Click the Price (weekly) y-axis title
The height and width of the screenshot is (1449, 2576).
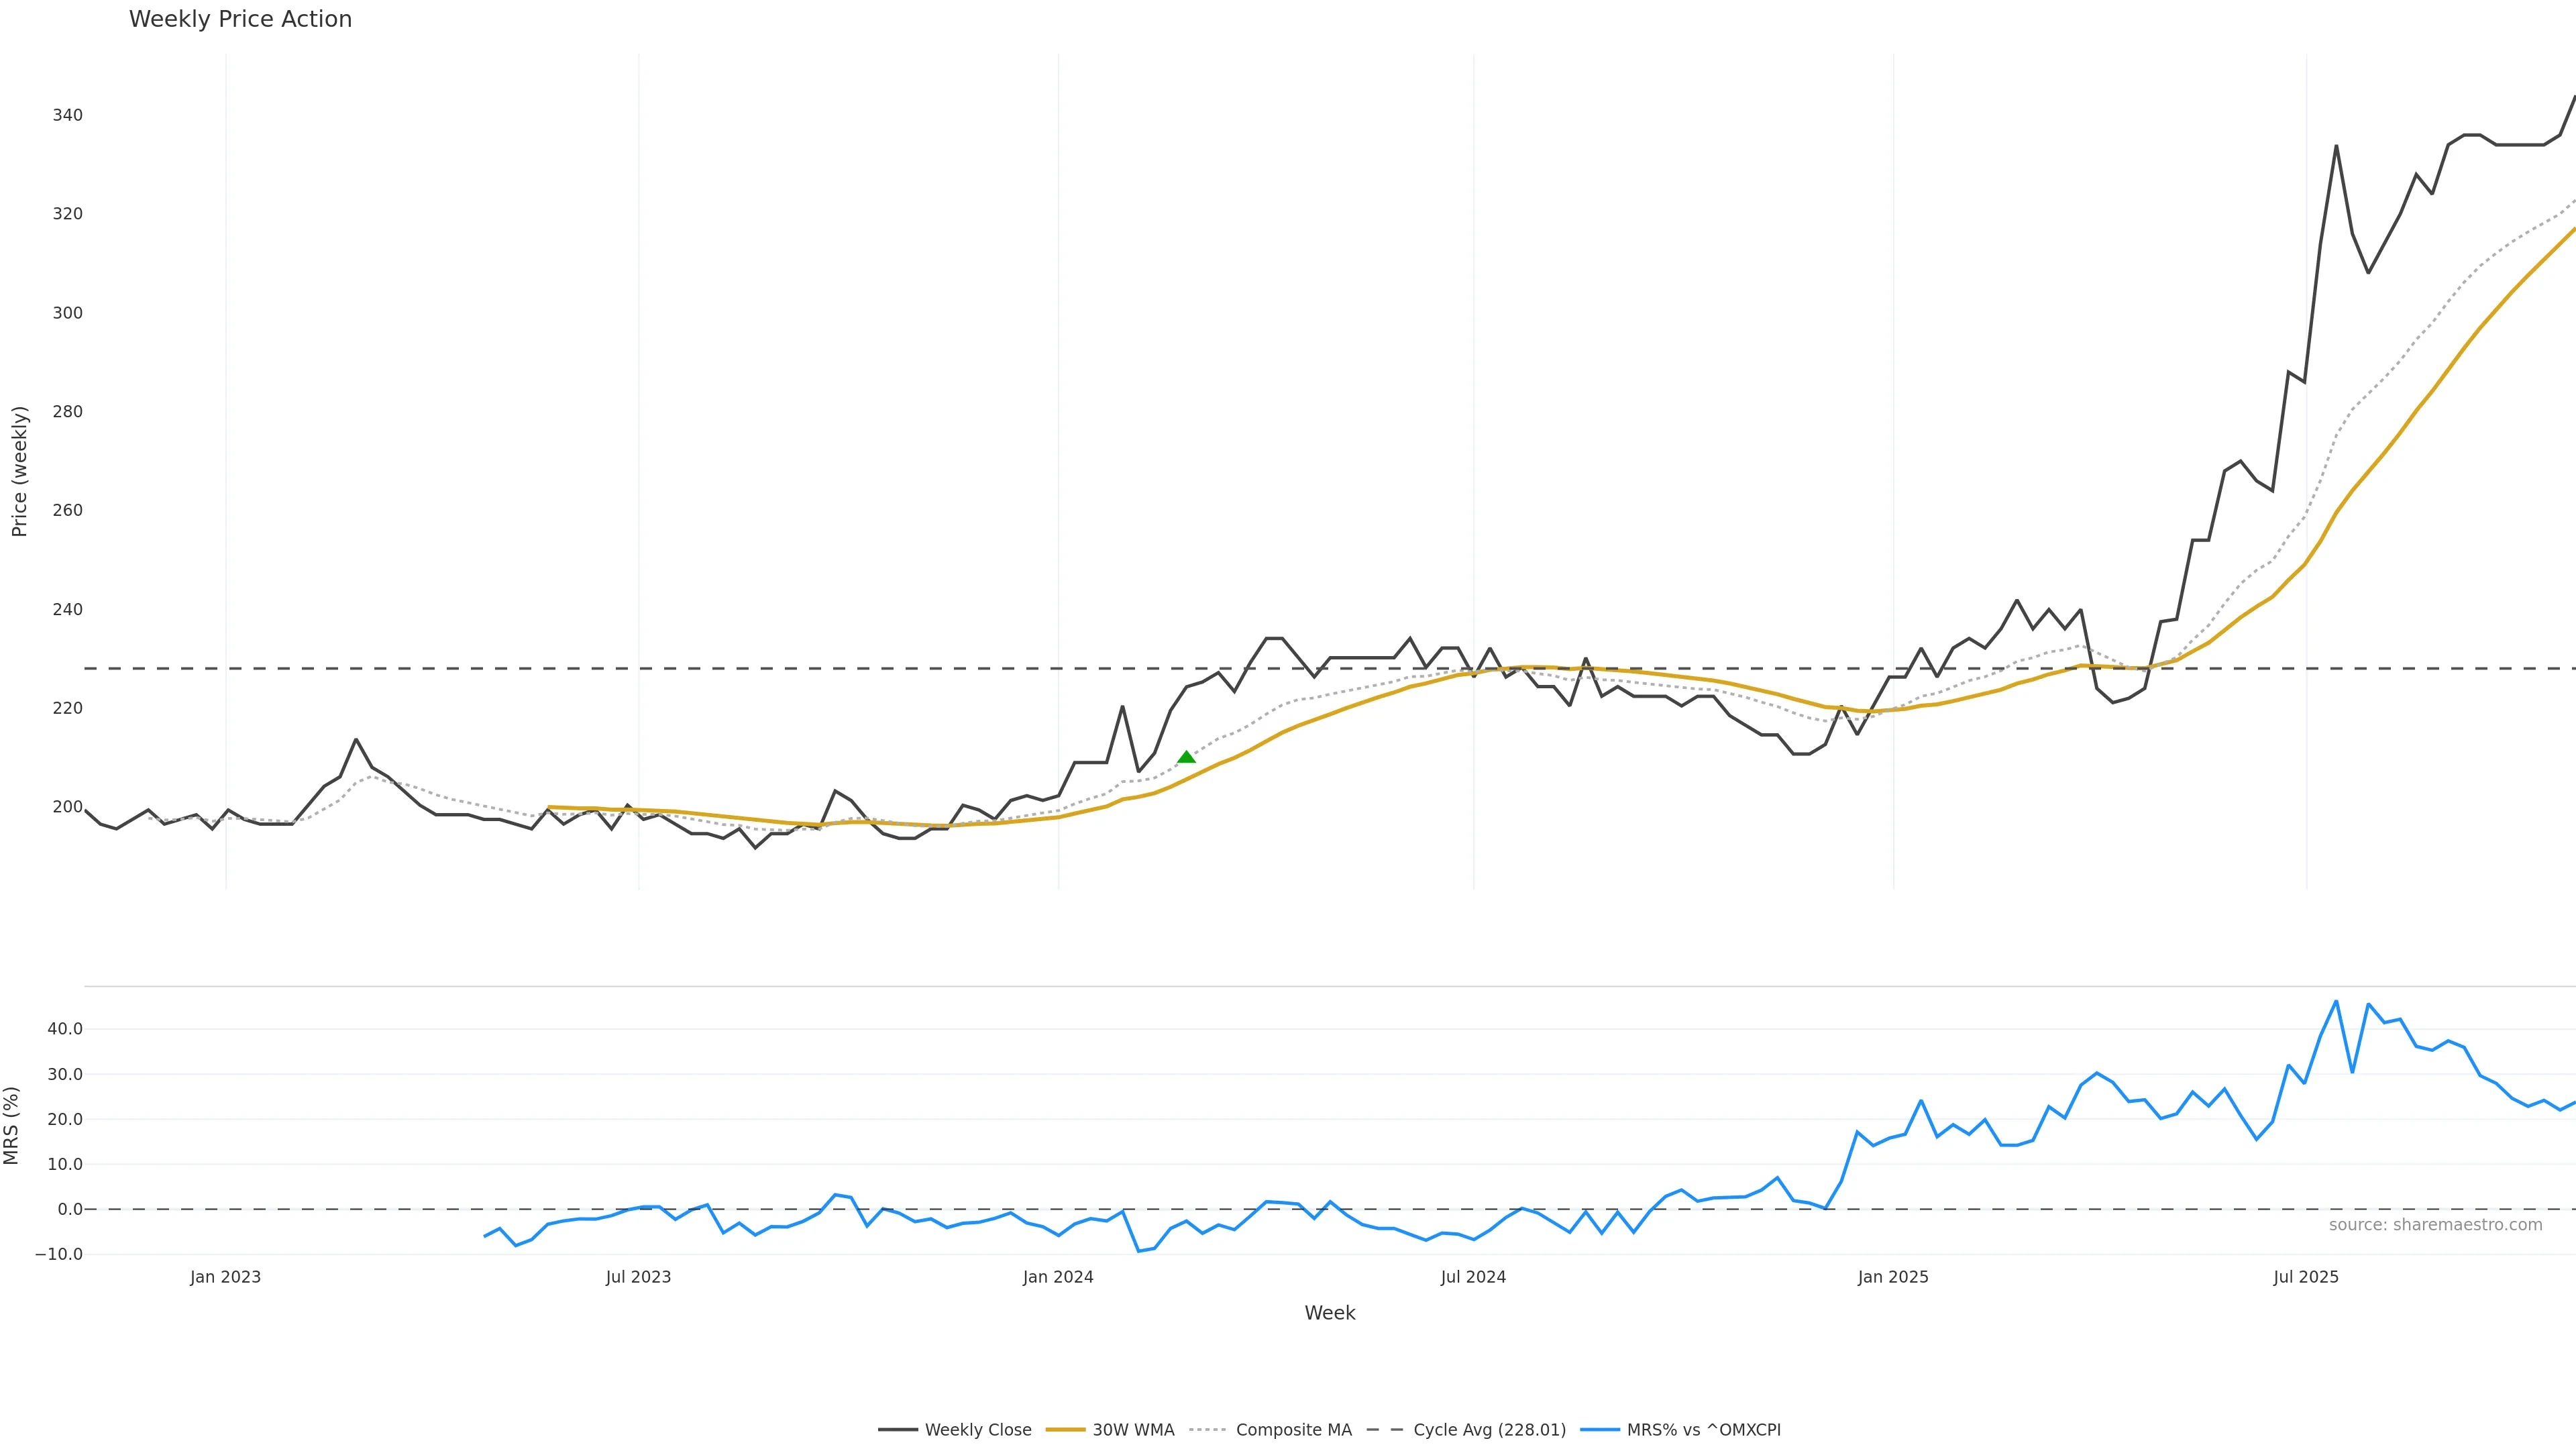[x=19, y=471]
